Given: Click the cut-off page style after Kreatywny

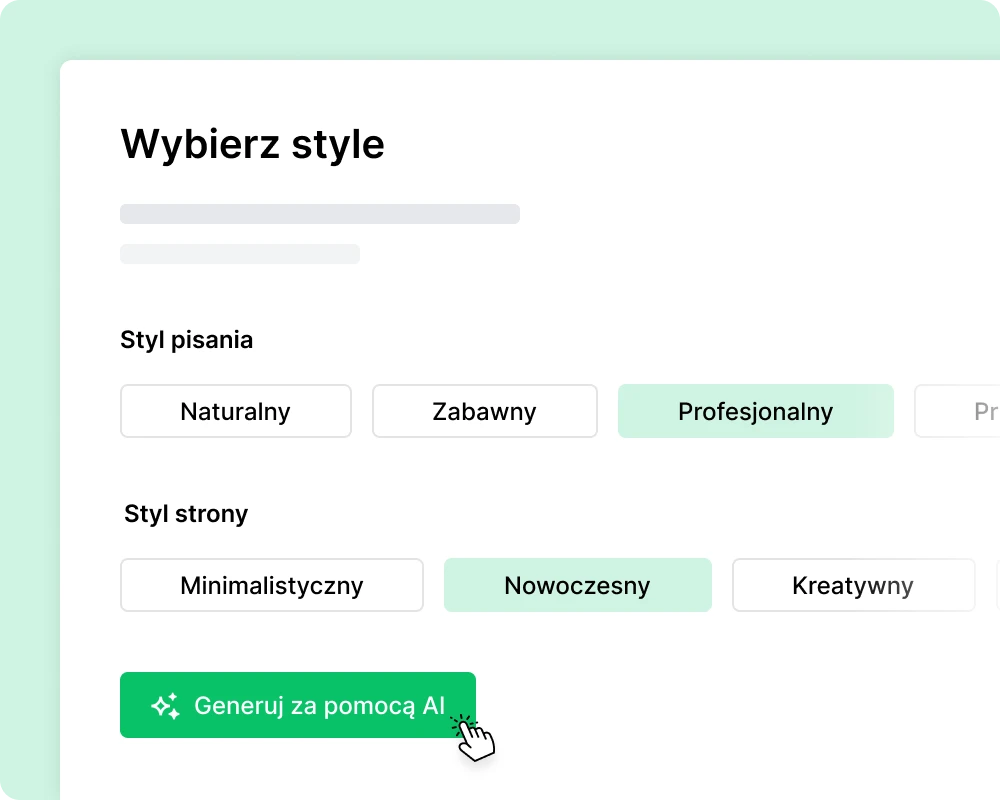Looking at the screenshot, I should (x=997, y=585).
